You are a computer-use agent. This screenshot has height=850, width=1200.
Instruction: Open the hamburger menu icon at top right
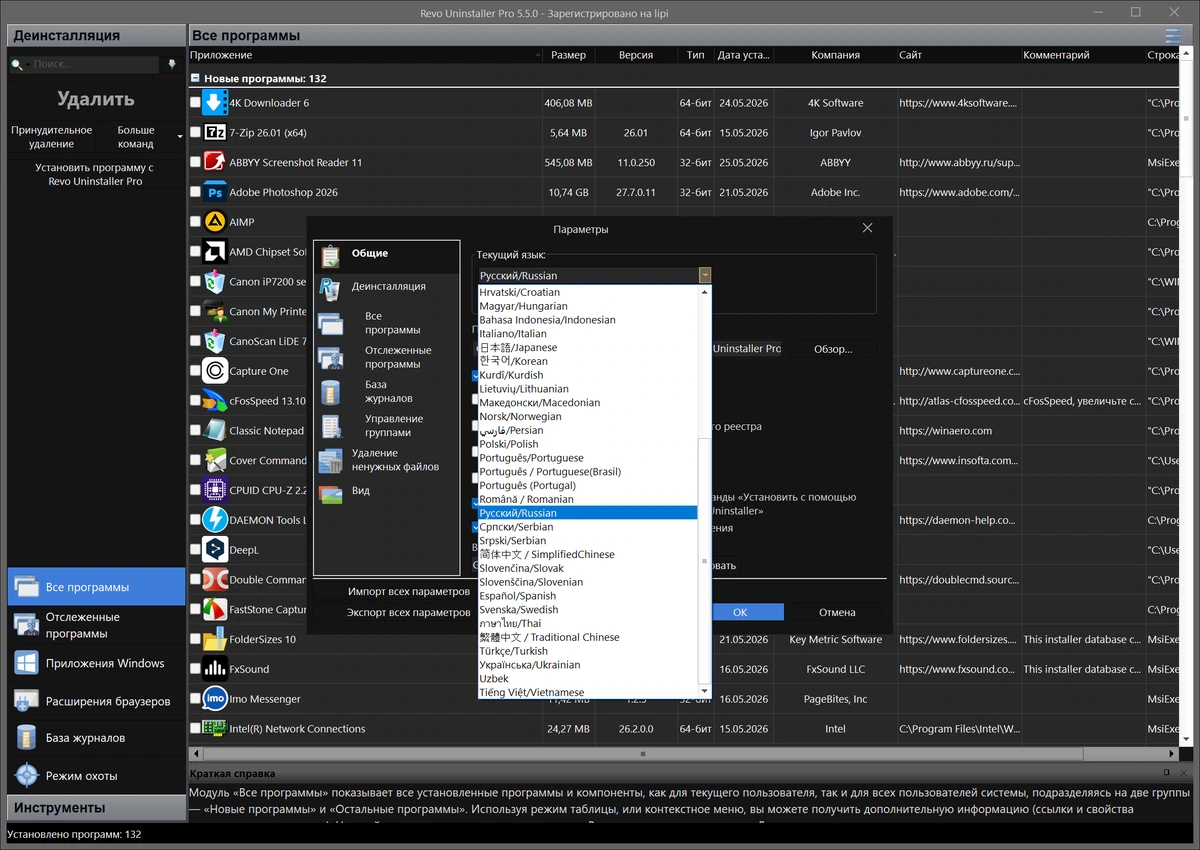click(1172, 36)
